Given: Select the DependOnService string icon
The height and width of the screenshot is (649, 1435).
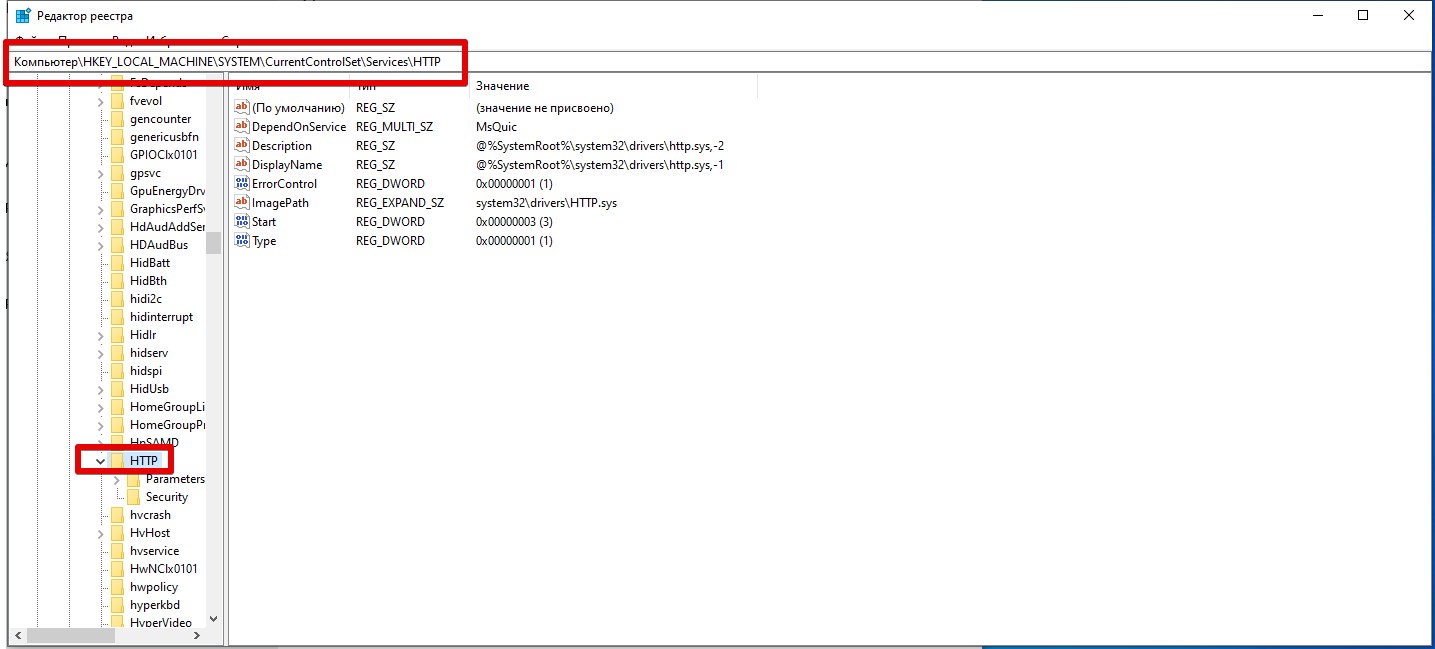Looking at the screenshot, I should click(x=241, y=127).
